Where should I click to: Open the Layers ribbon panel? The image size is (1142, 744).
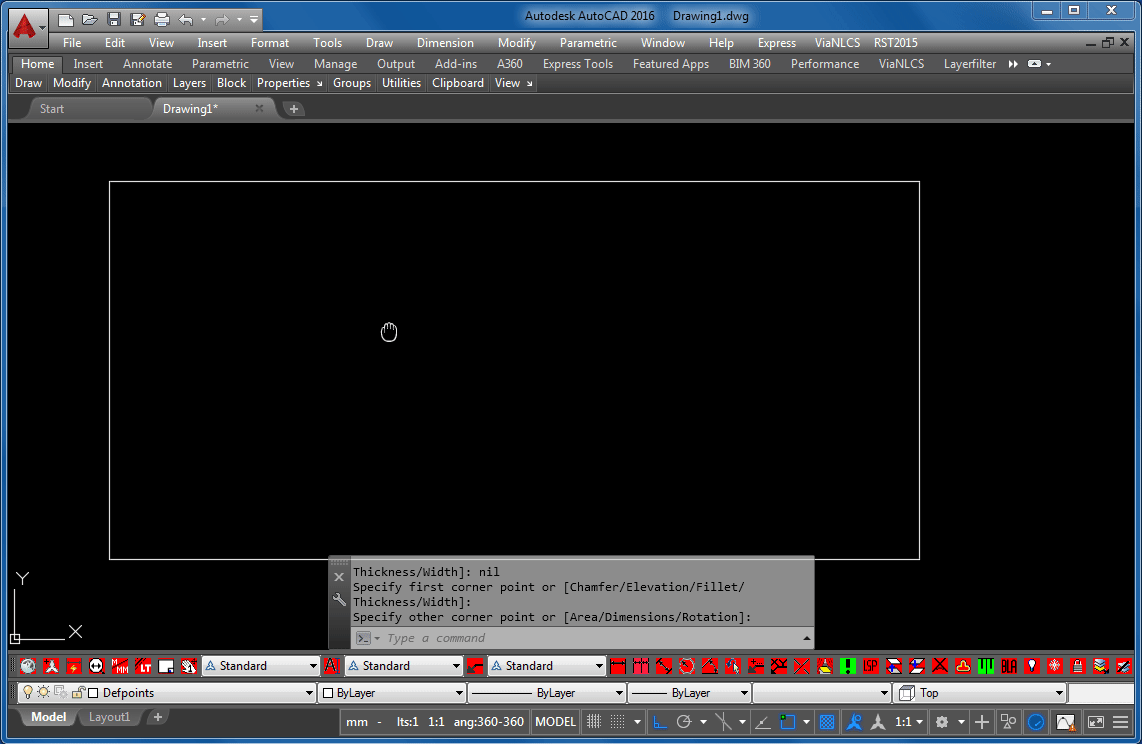tap(189, 83)
